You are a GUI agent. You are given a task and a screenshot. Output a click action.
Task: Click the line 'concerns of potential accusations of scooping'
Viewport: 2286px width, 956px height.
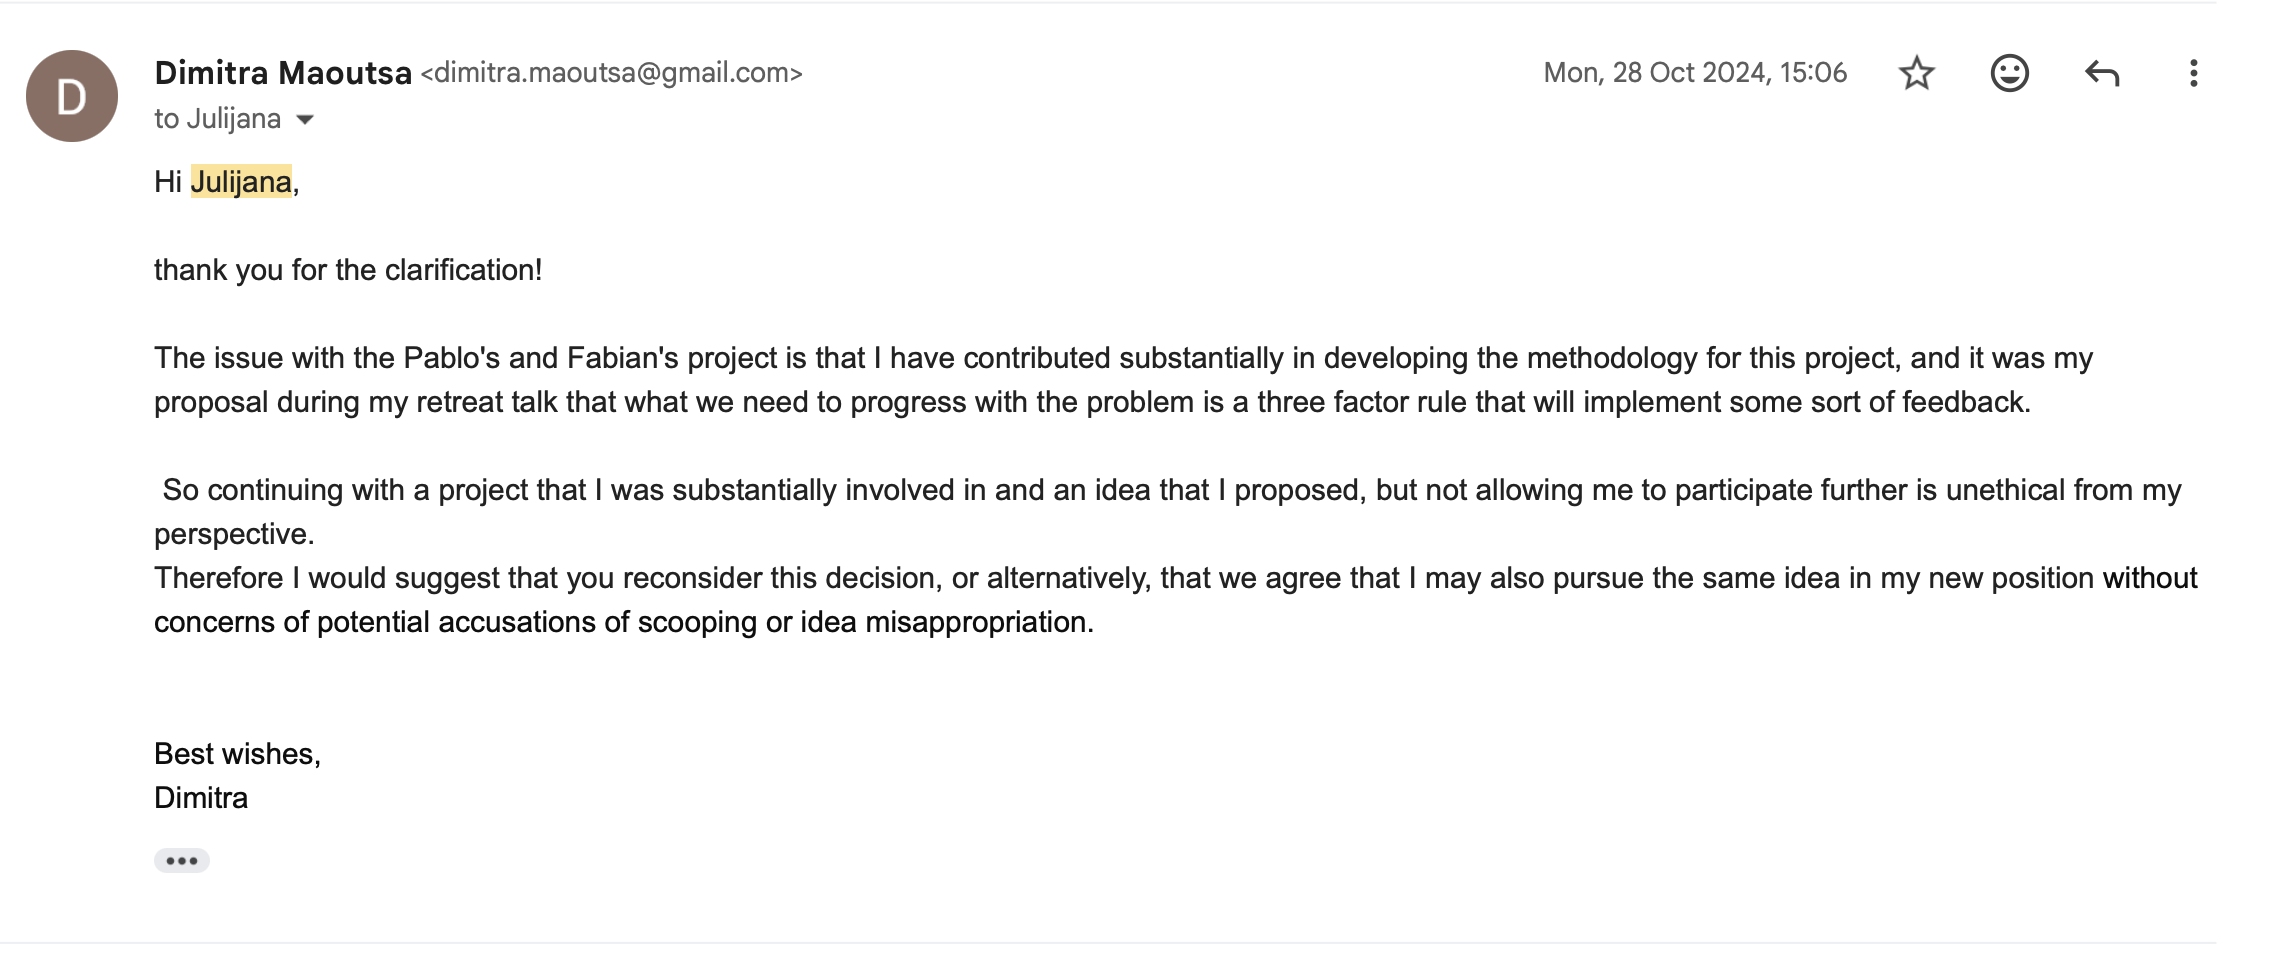[x=624, y=622]
